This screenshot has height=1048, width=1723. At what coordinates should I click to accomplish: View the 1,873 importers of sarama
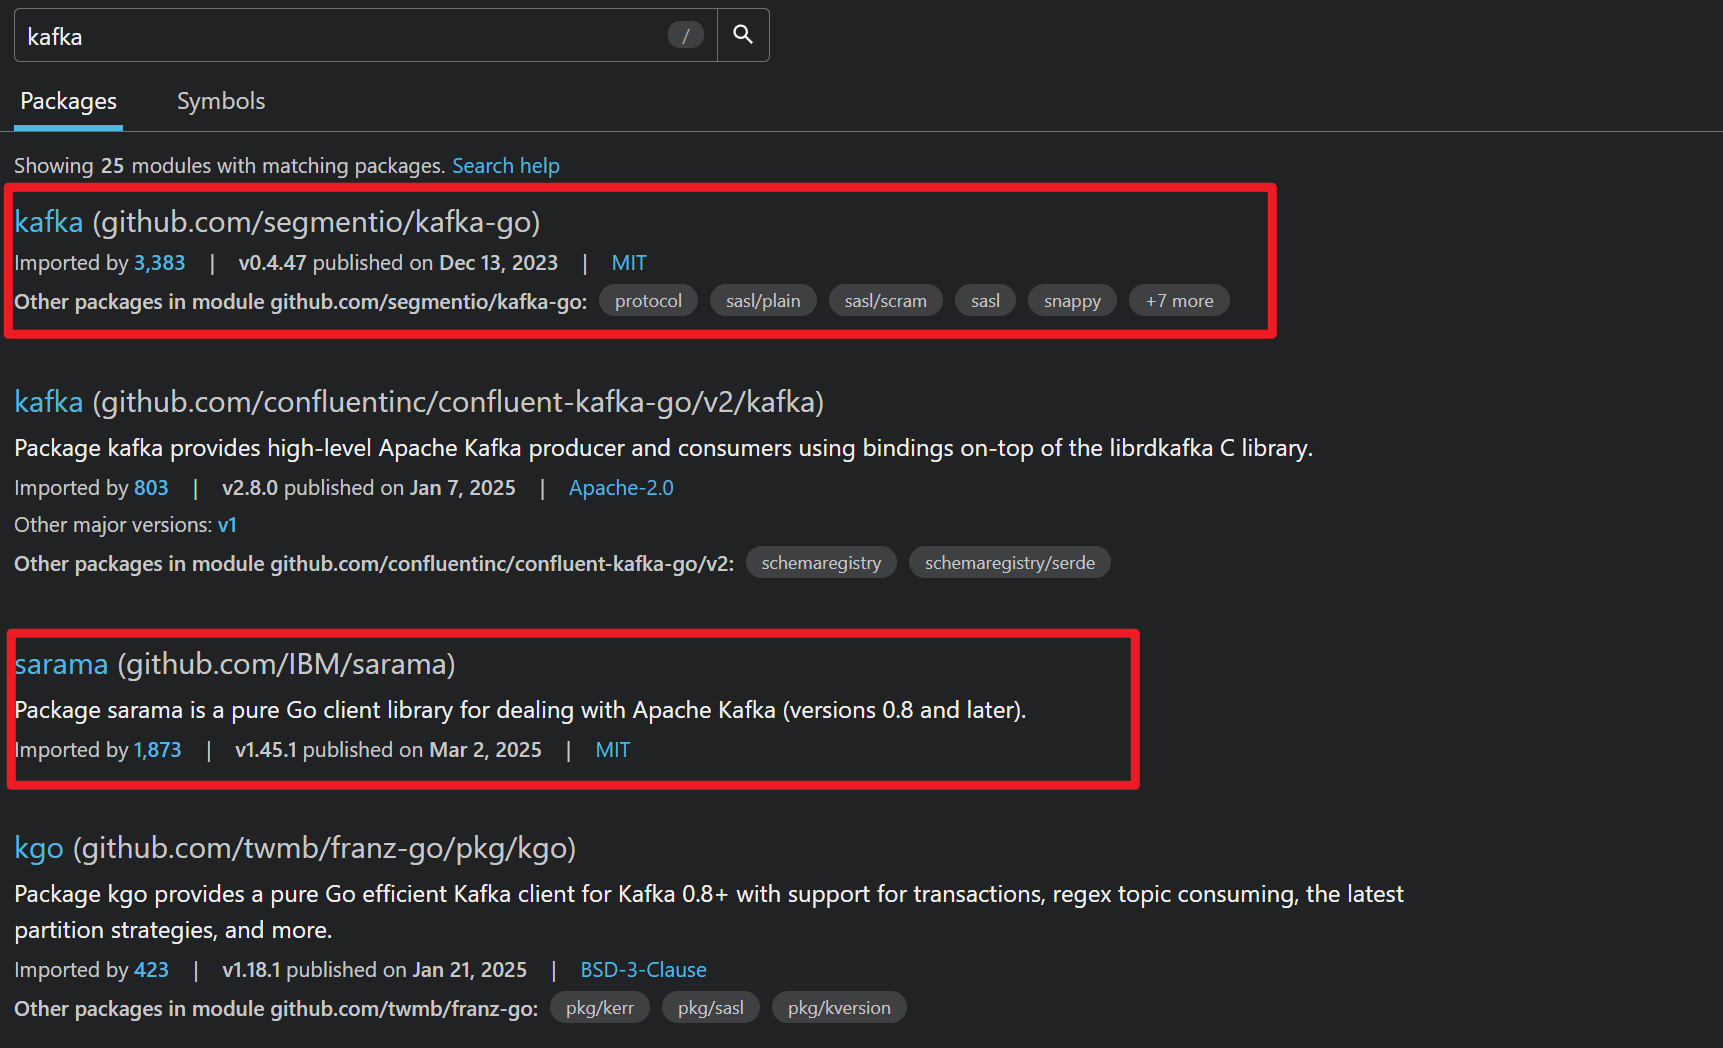pyautogui.click(x=158, y=750)
